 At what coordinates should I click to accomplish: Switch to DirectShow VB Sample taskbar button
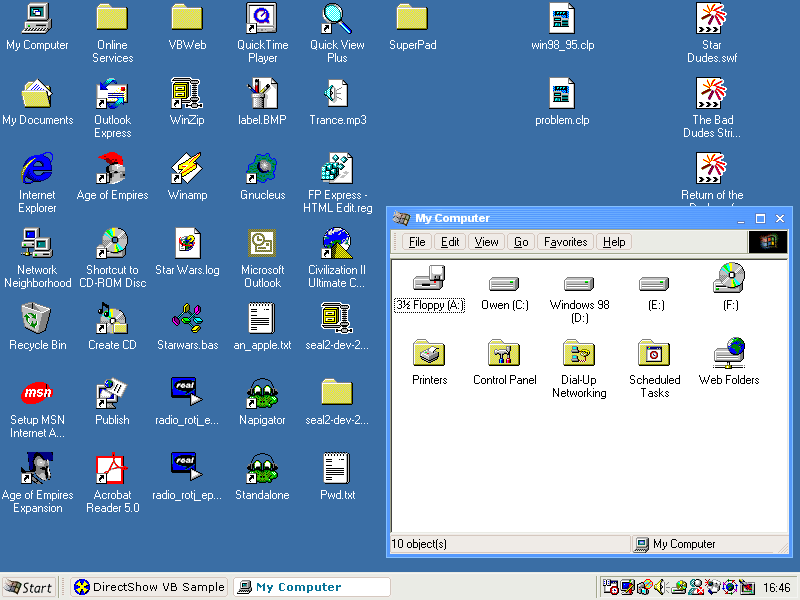tap(150, 587)
